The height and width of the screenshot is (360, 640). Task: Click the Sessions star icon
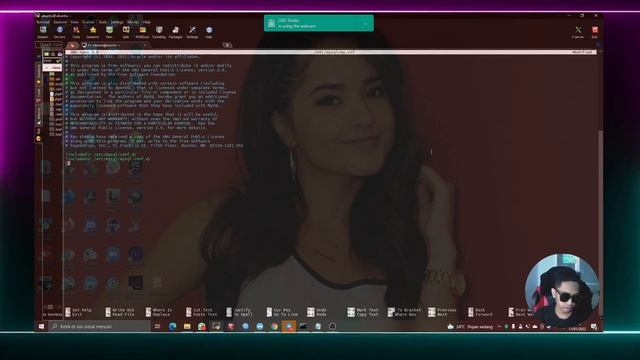[93, 32]
